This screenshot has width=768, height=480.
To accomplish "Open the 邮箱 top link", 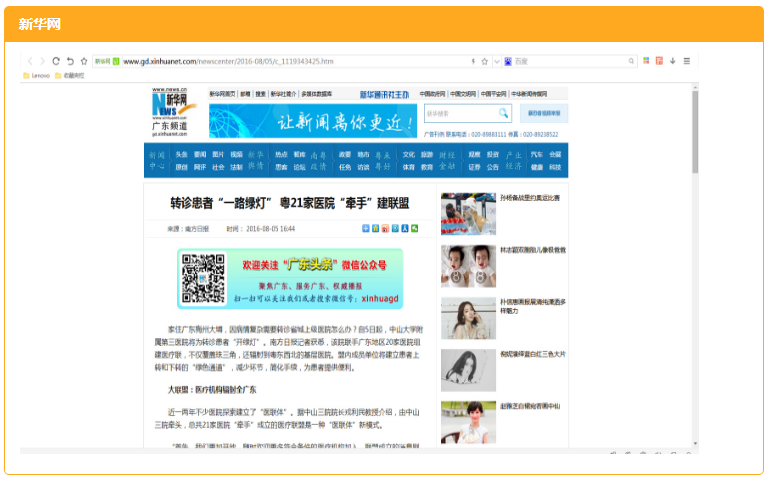I will (245, 94).
